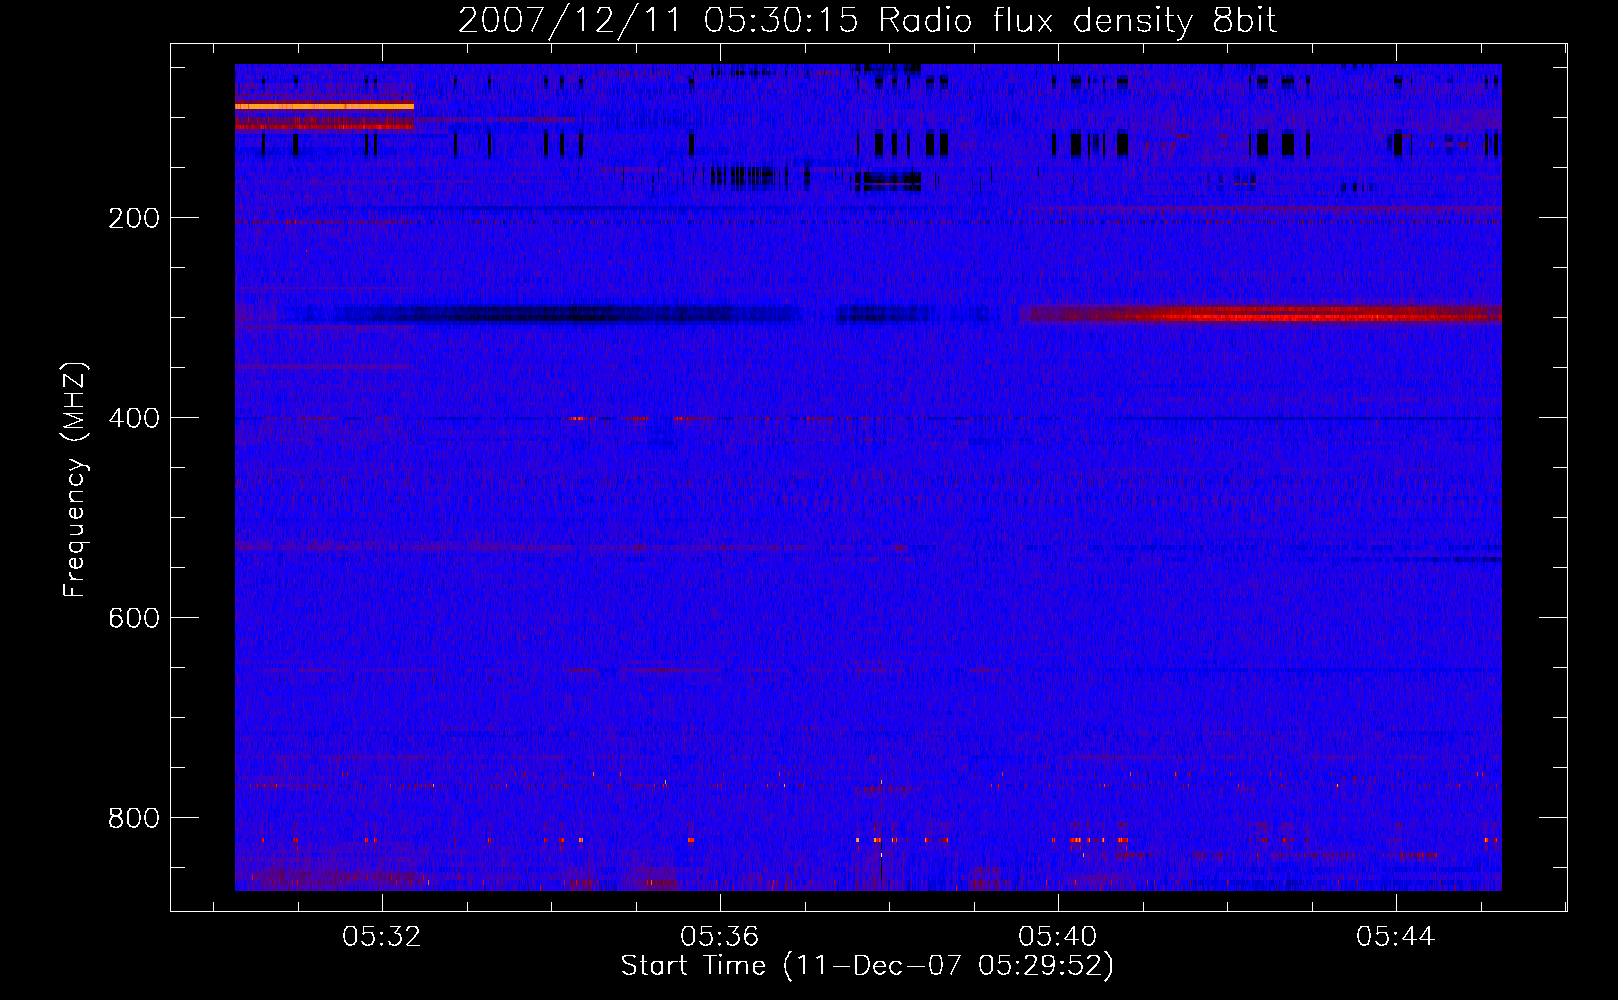Select the 600 frequency tick label
This screenshot has width=1618, height=1000.
[x=134, y=618]
